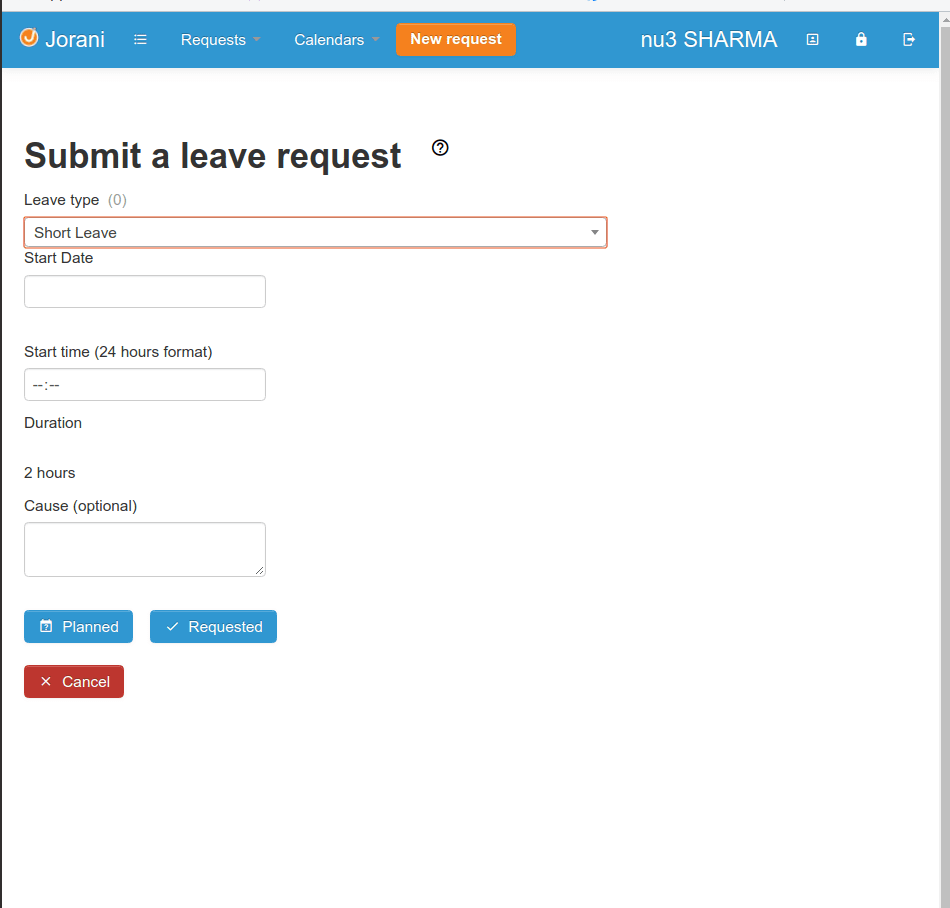
Task: Submit the leave as Planned
Action: pos(78,627)
